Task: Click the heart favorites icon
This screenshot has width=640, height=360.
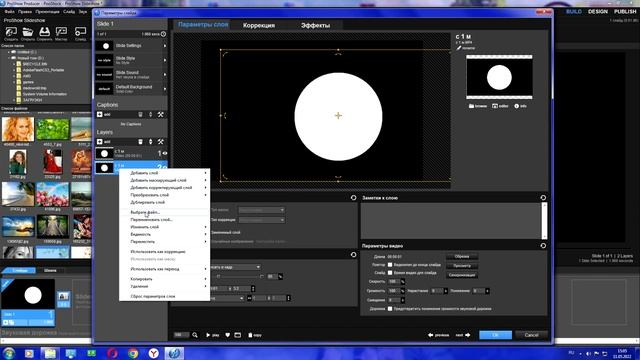Action: (227, 335)
